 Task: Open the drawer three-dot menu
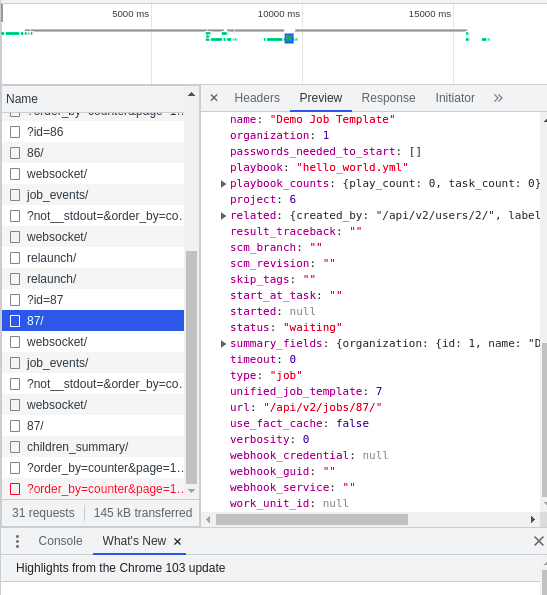click(17, 541)
